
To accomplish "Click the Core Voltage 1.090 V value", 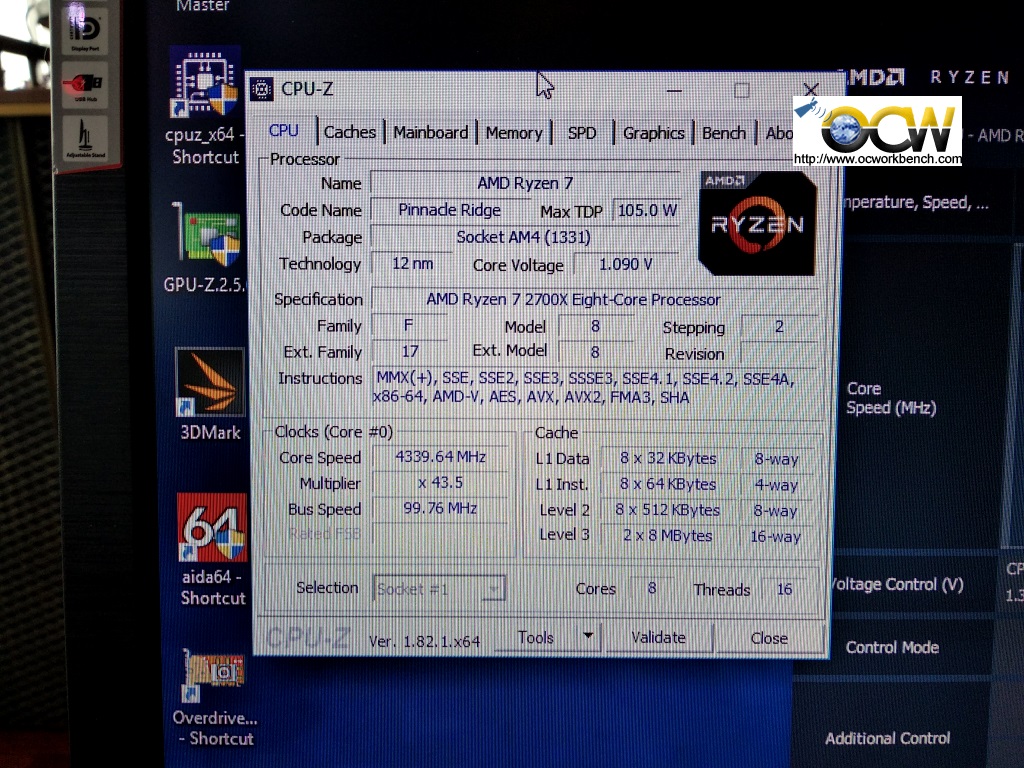I will tap(626, 264).
